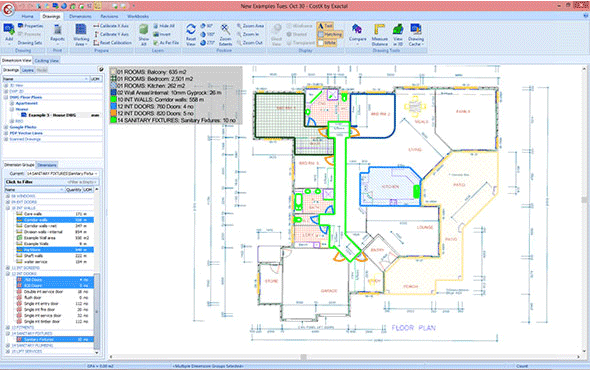Switch to Costing View tab
590x370 pixels.
click(47, 61)
